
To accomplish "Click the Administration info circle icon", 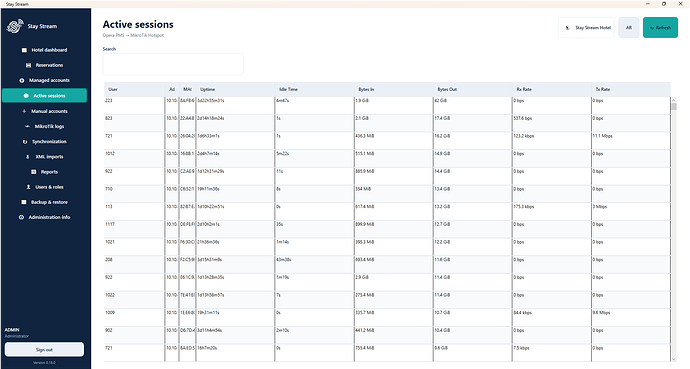I will pos(21,217).
